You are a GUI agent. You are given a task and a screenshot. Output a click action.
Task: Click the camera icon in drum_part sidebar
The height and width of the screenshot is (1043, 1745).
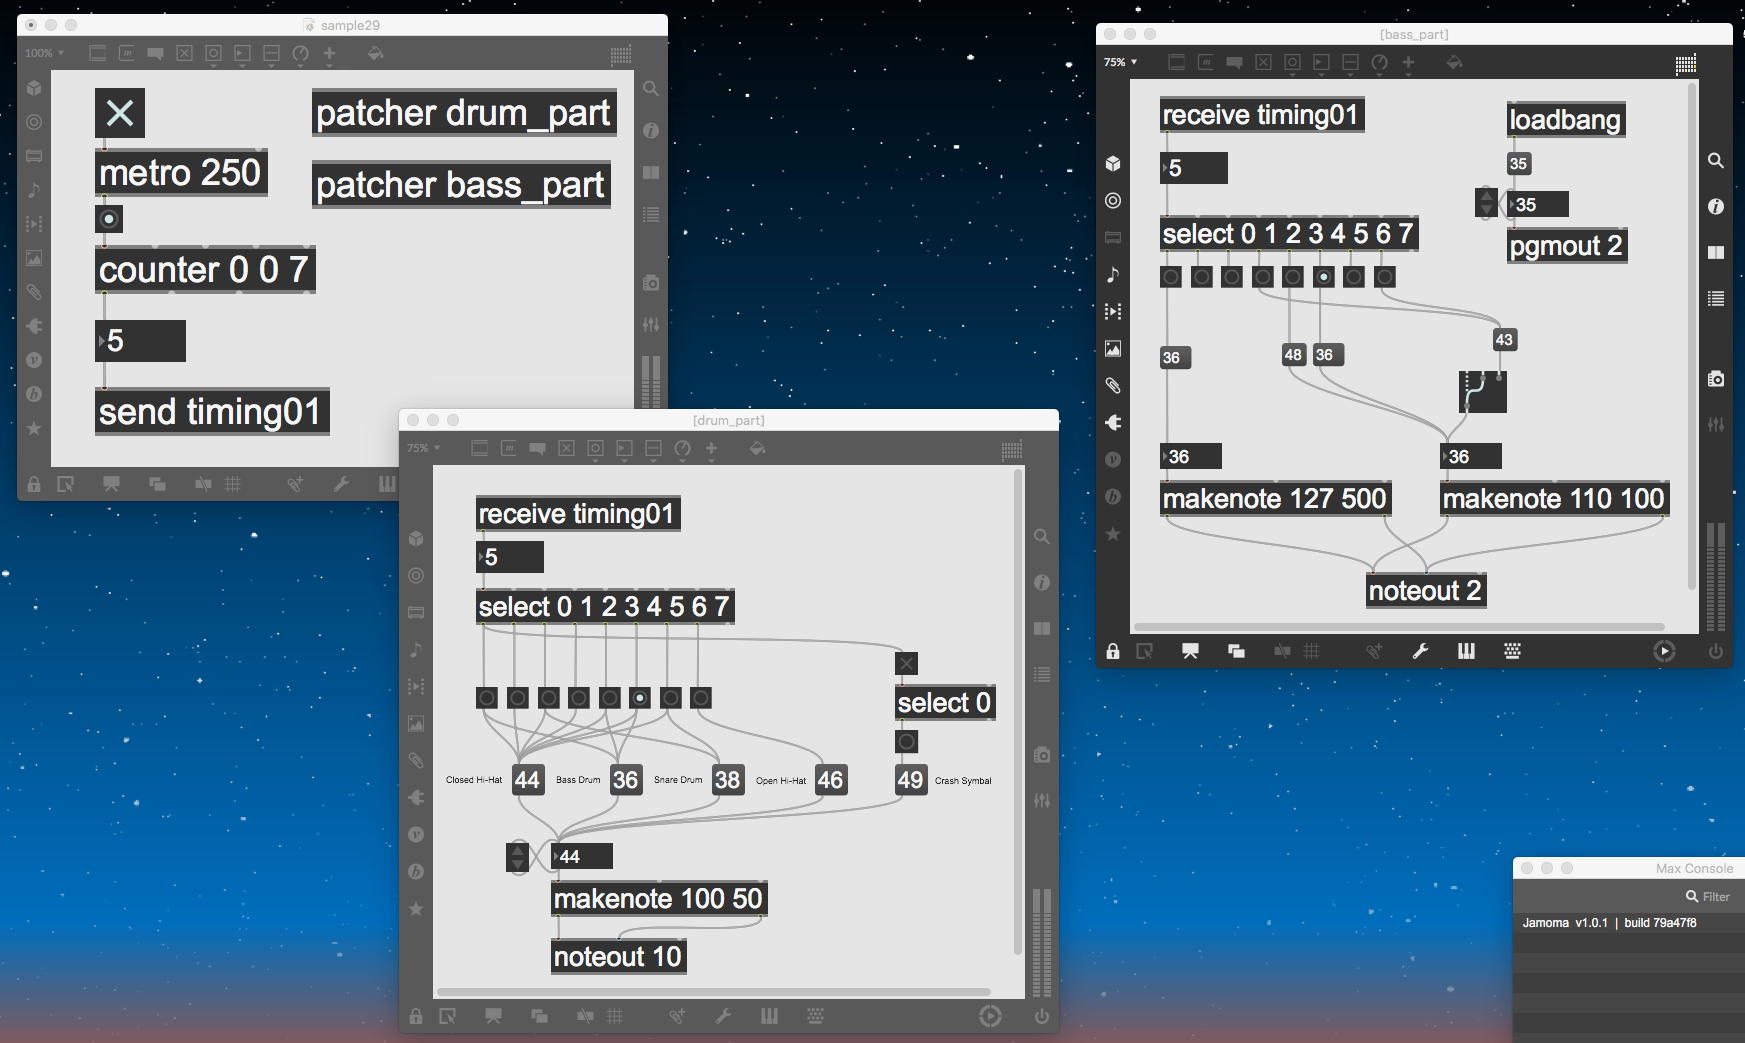point(1041,755)
